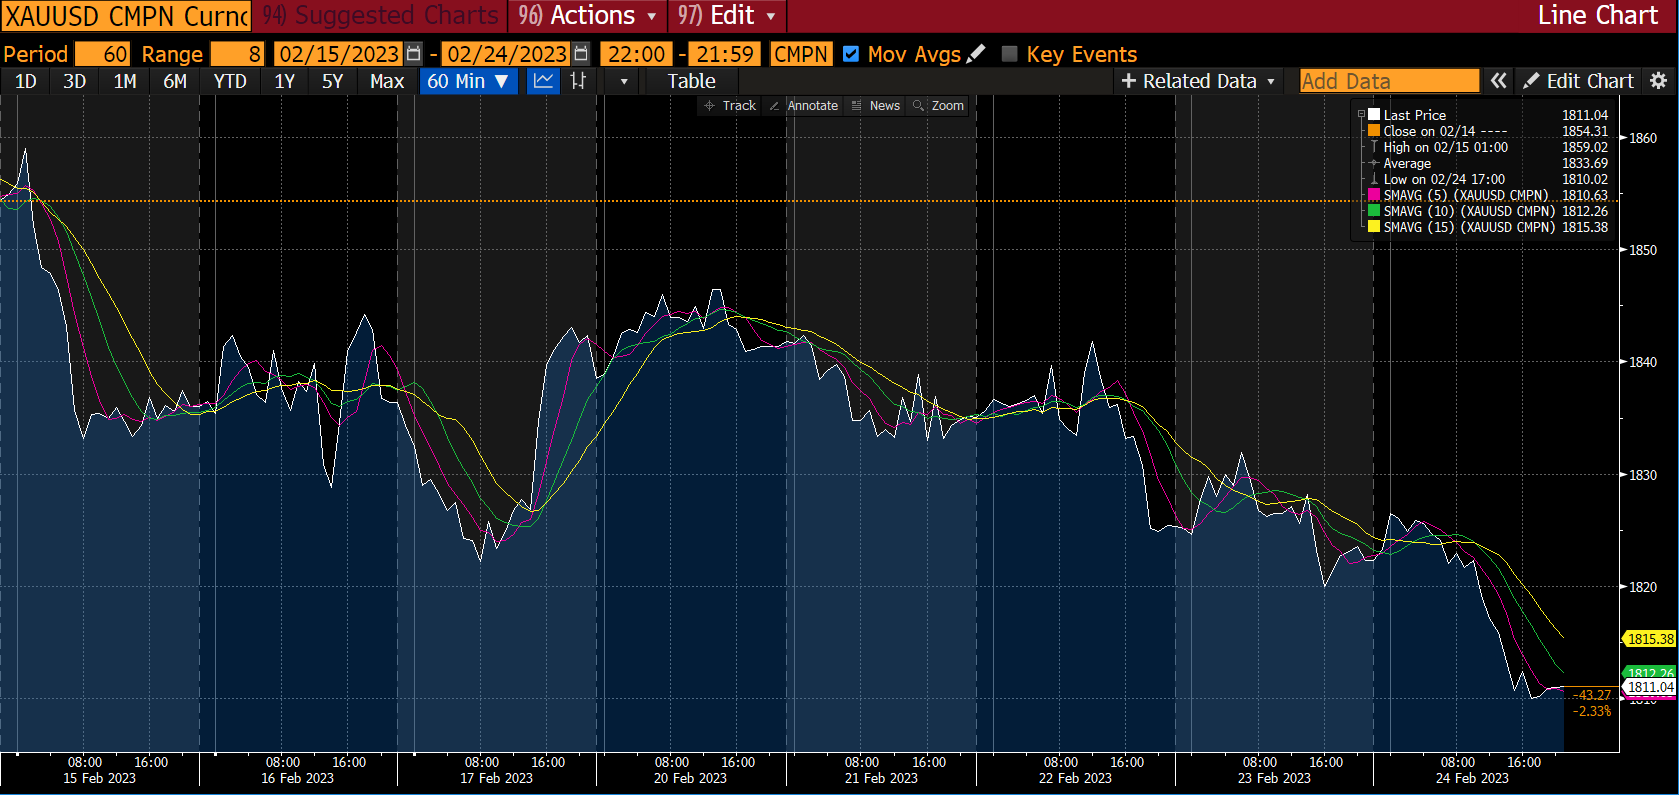Click the Table button
The image size is (1679, 795).
691,81
